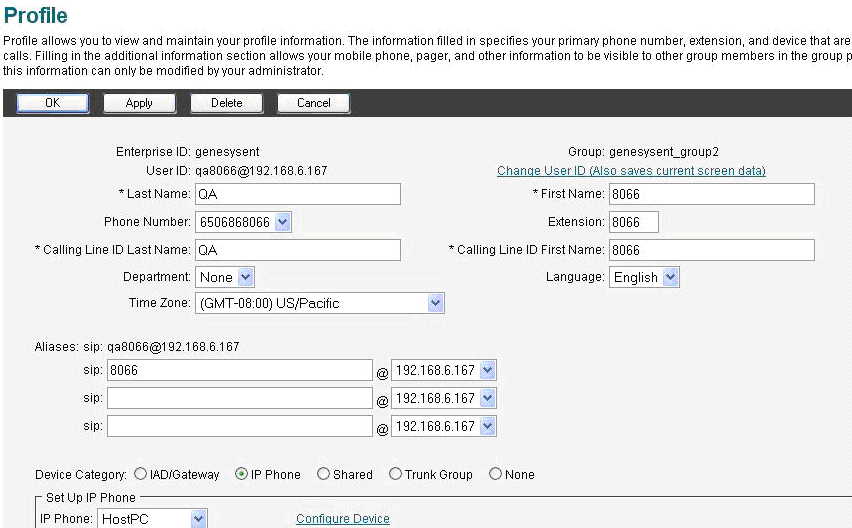852x528 pixels.
Task: Click the Calling Line ID First Name field
Action: (x=711, y=250)
